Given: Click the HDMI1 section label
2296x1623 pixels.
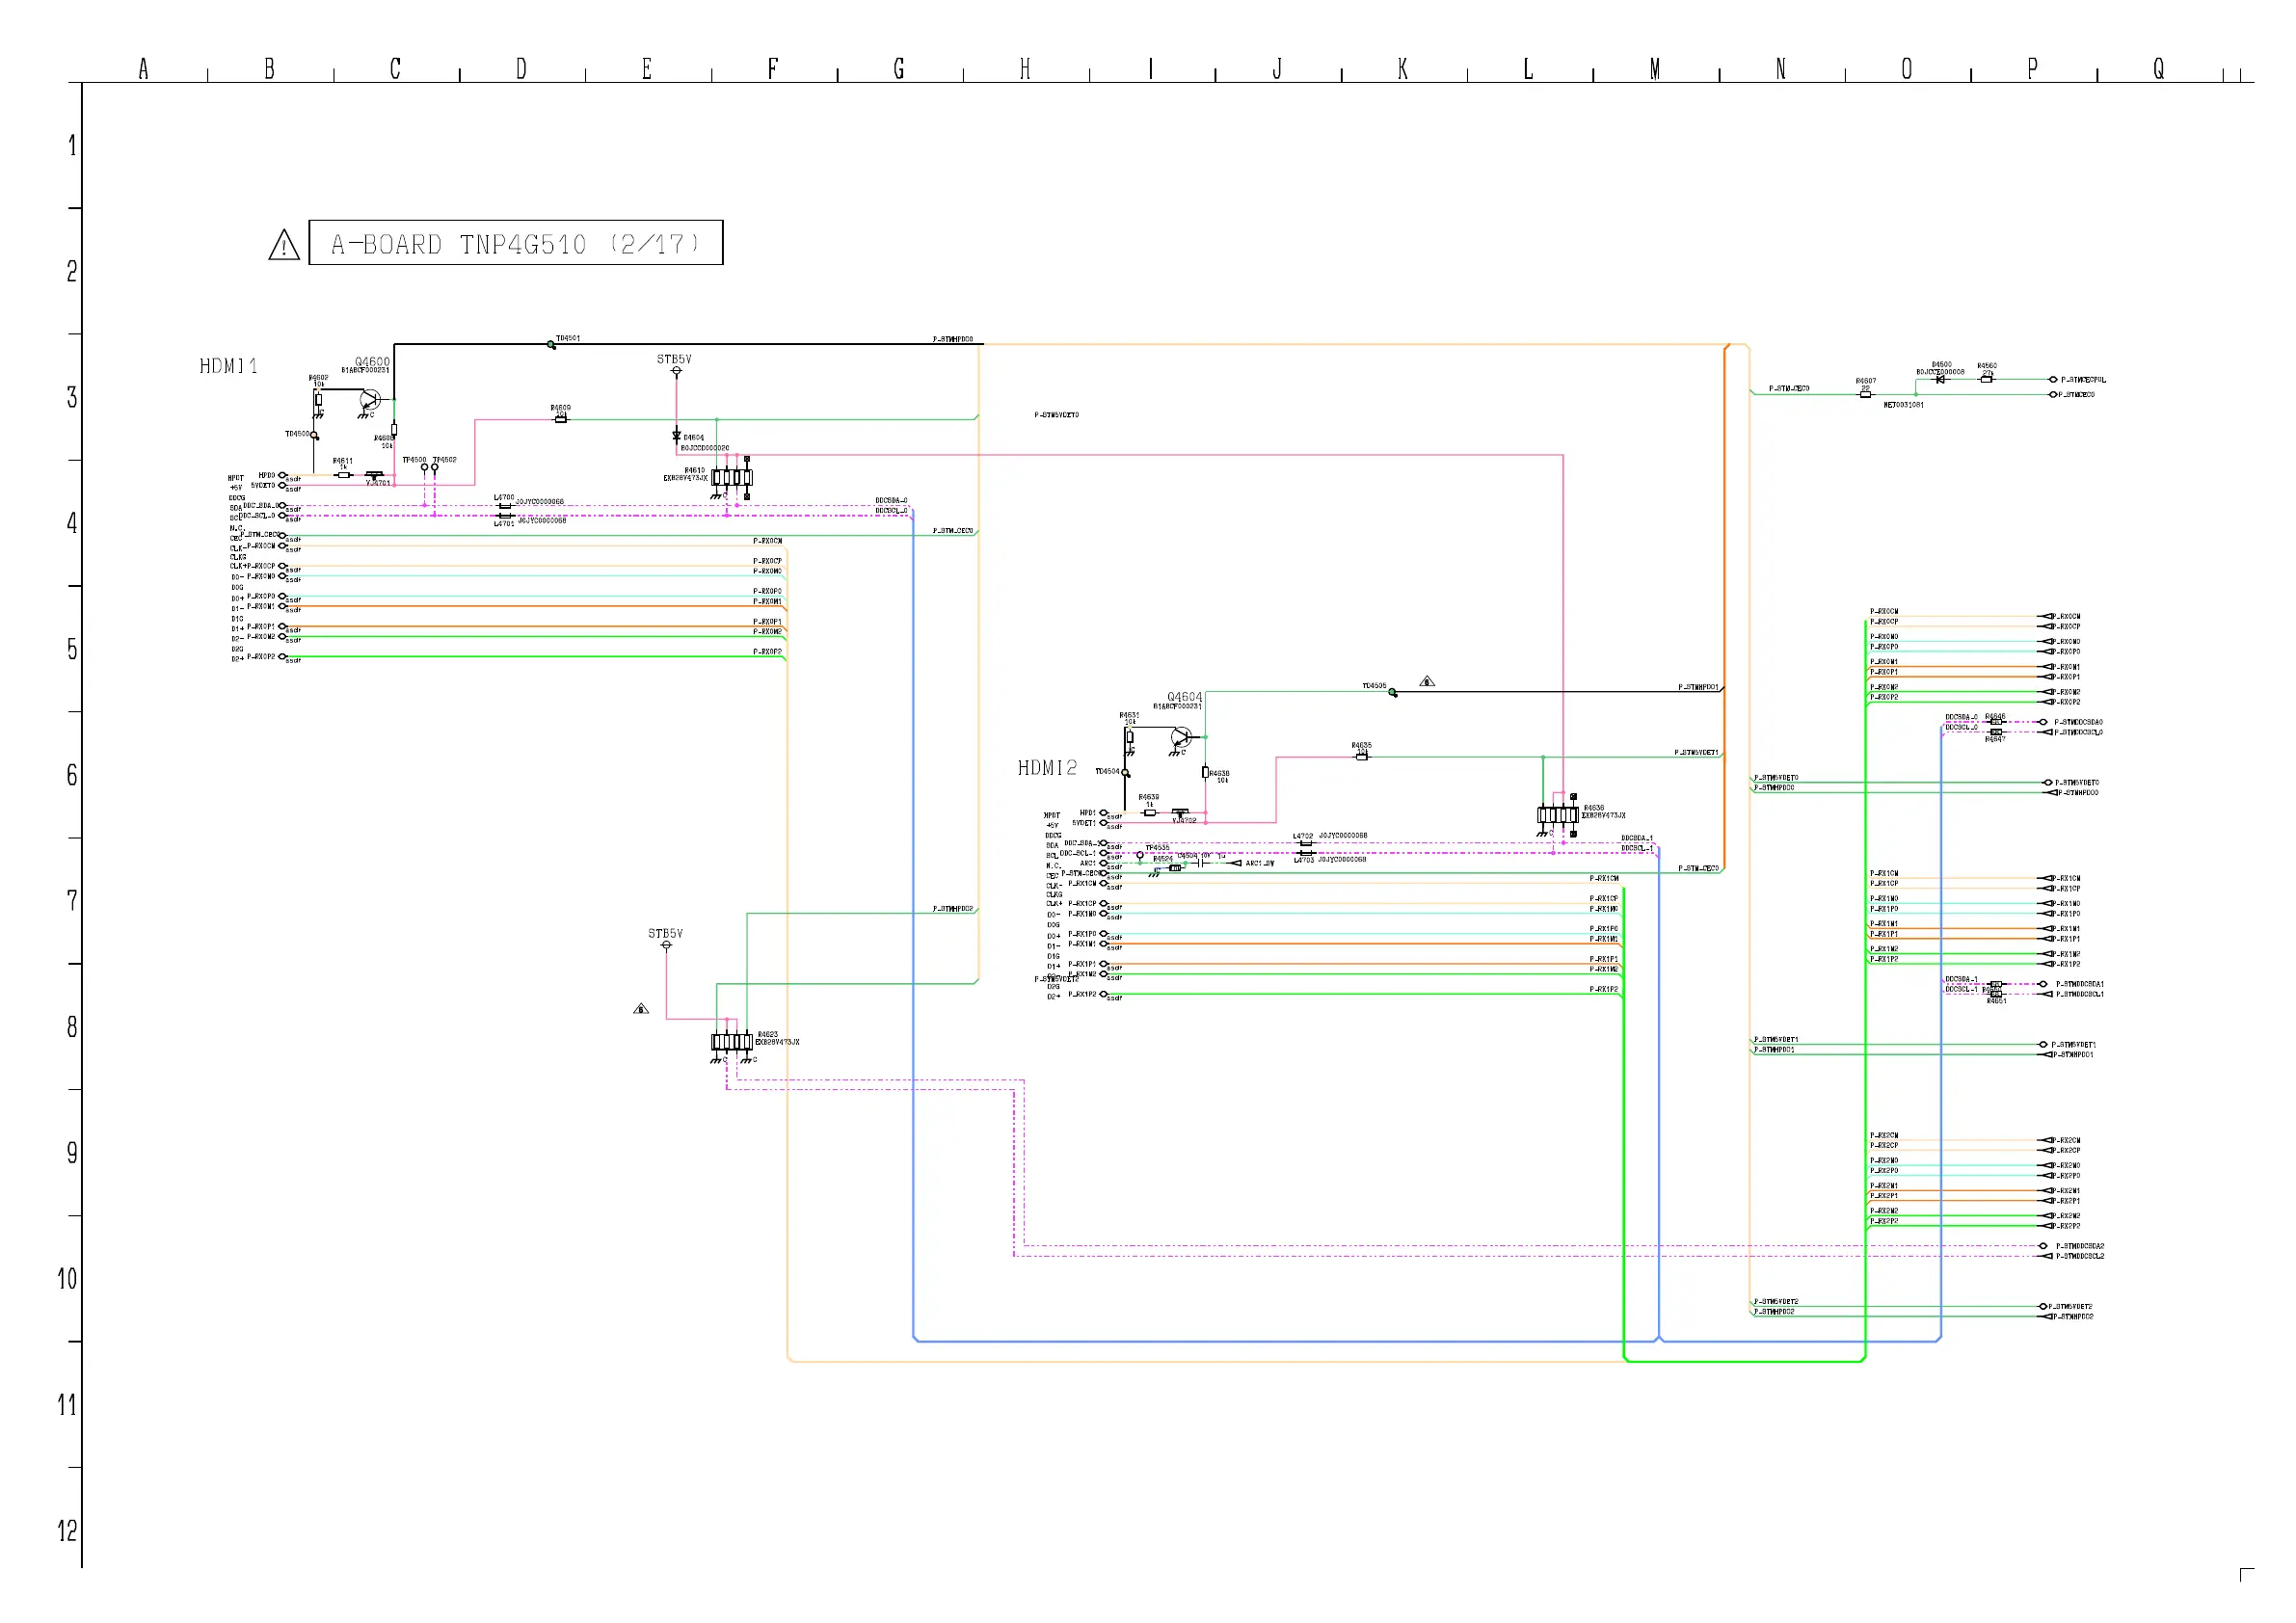Looking at the screenshot, I should [228, 366].
